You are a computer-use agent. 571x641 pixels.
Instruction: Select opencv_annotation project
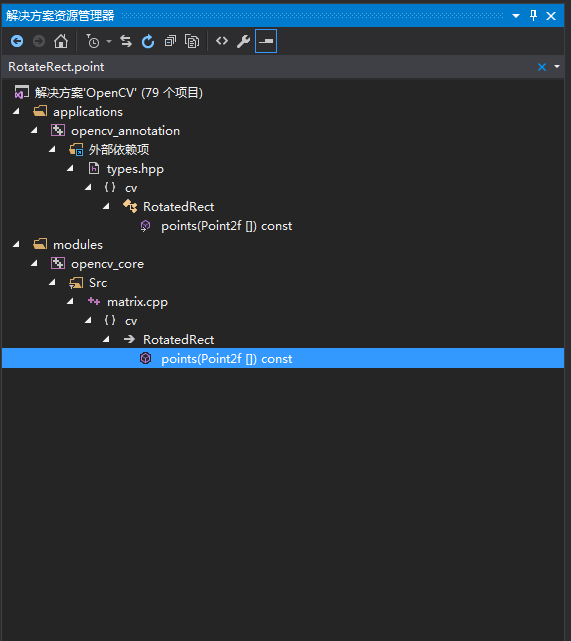125,131
